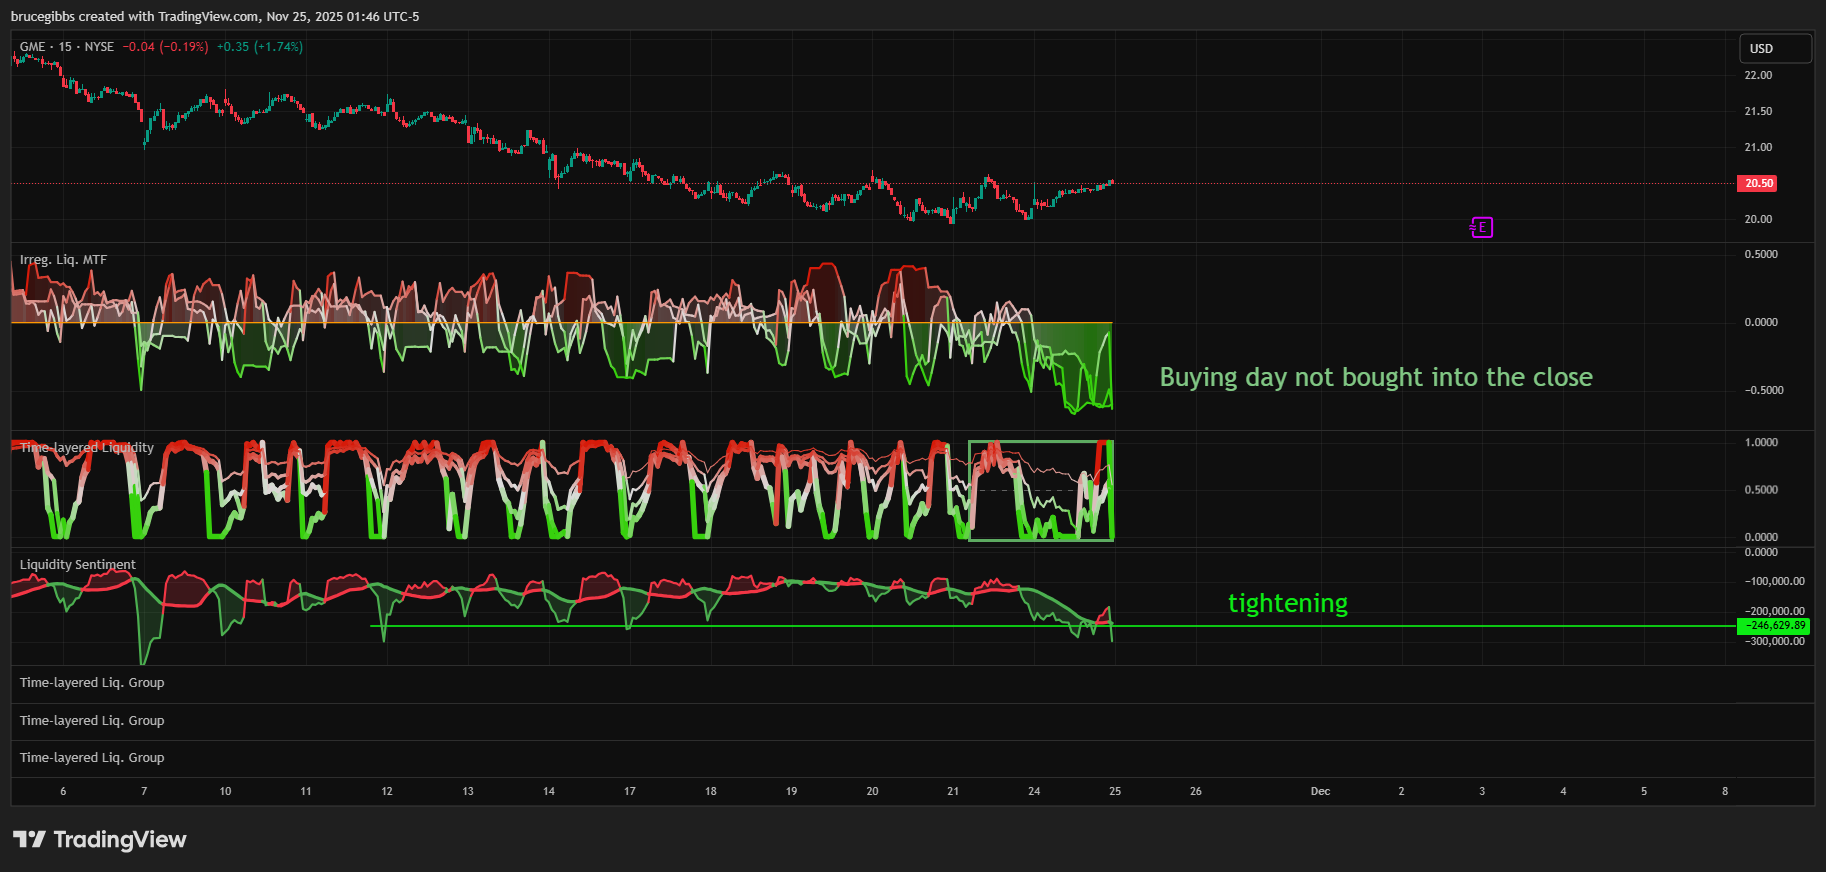Click the Dec label on the time axis

point(1320,791)
